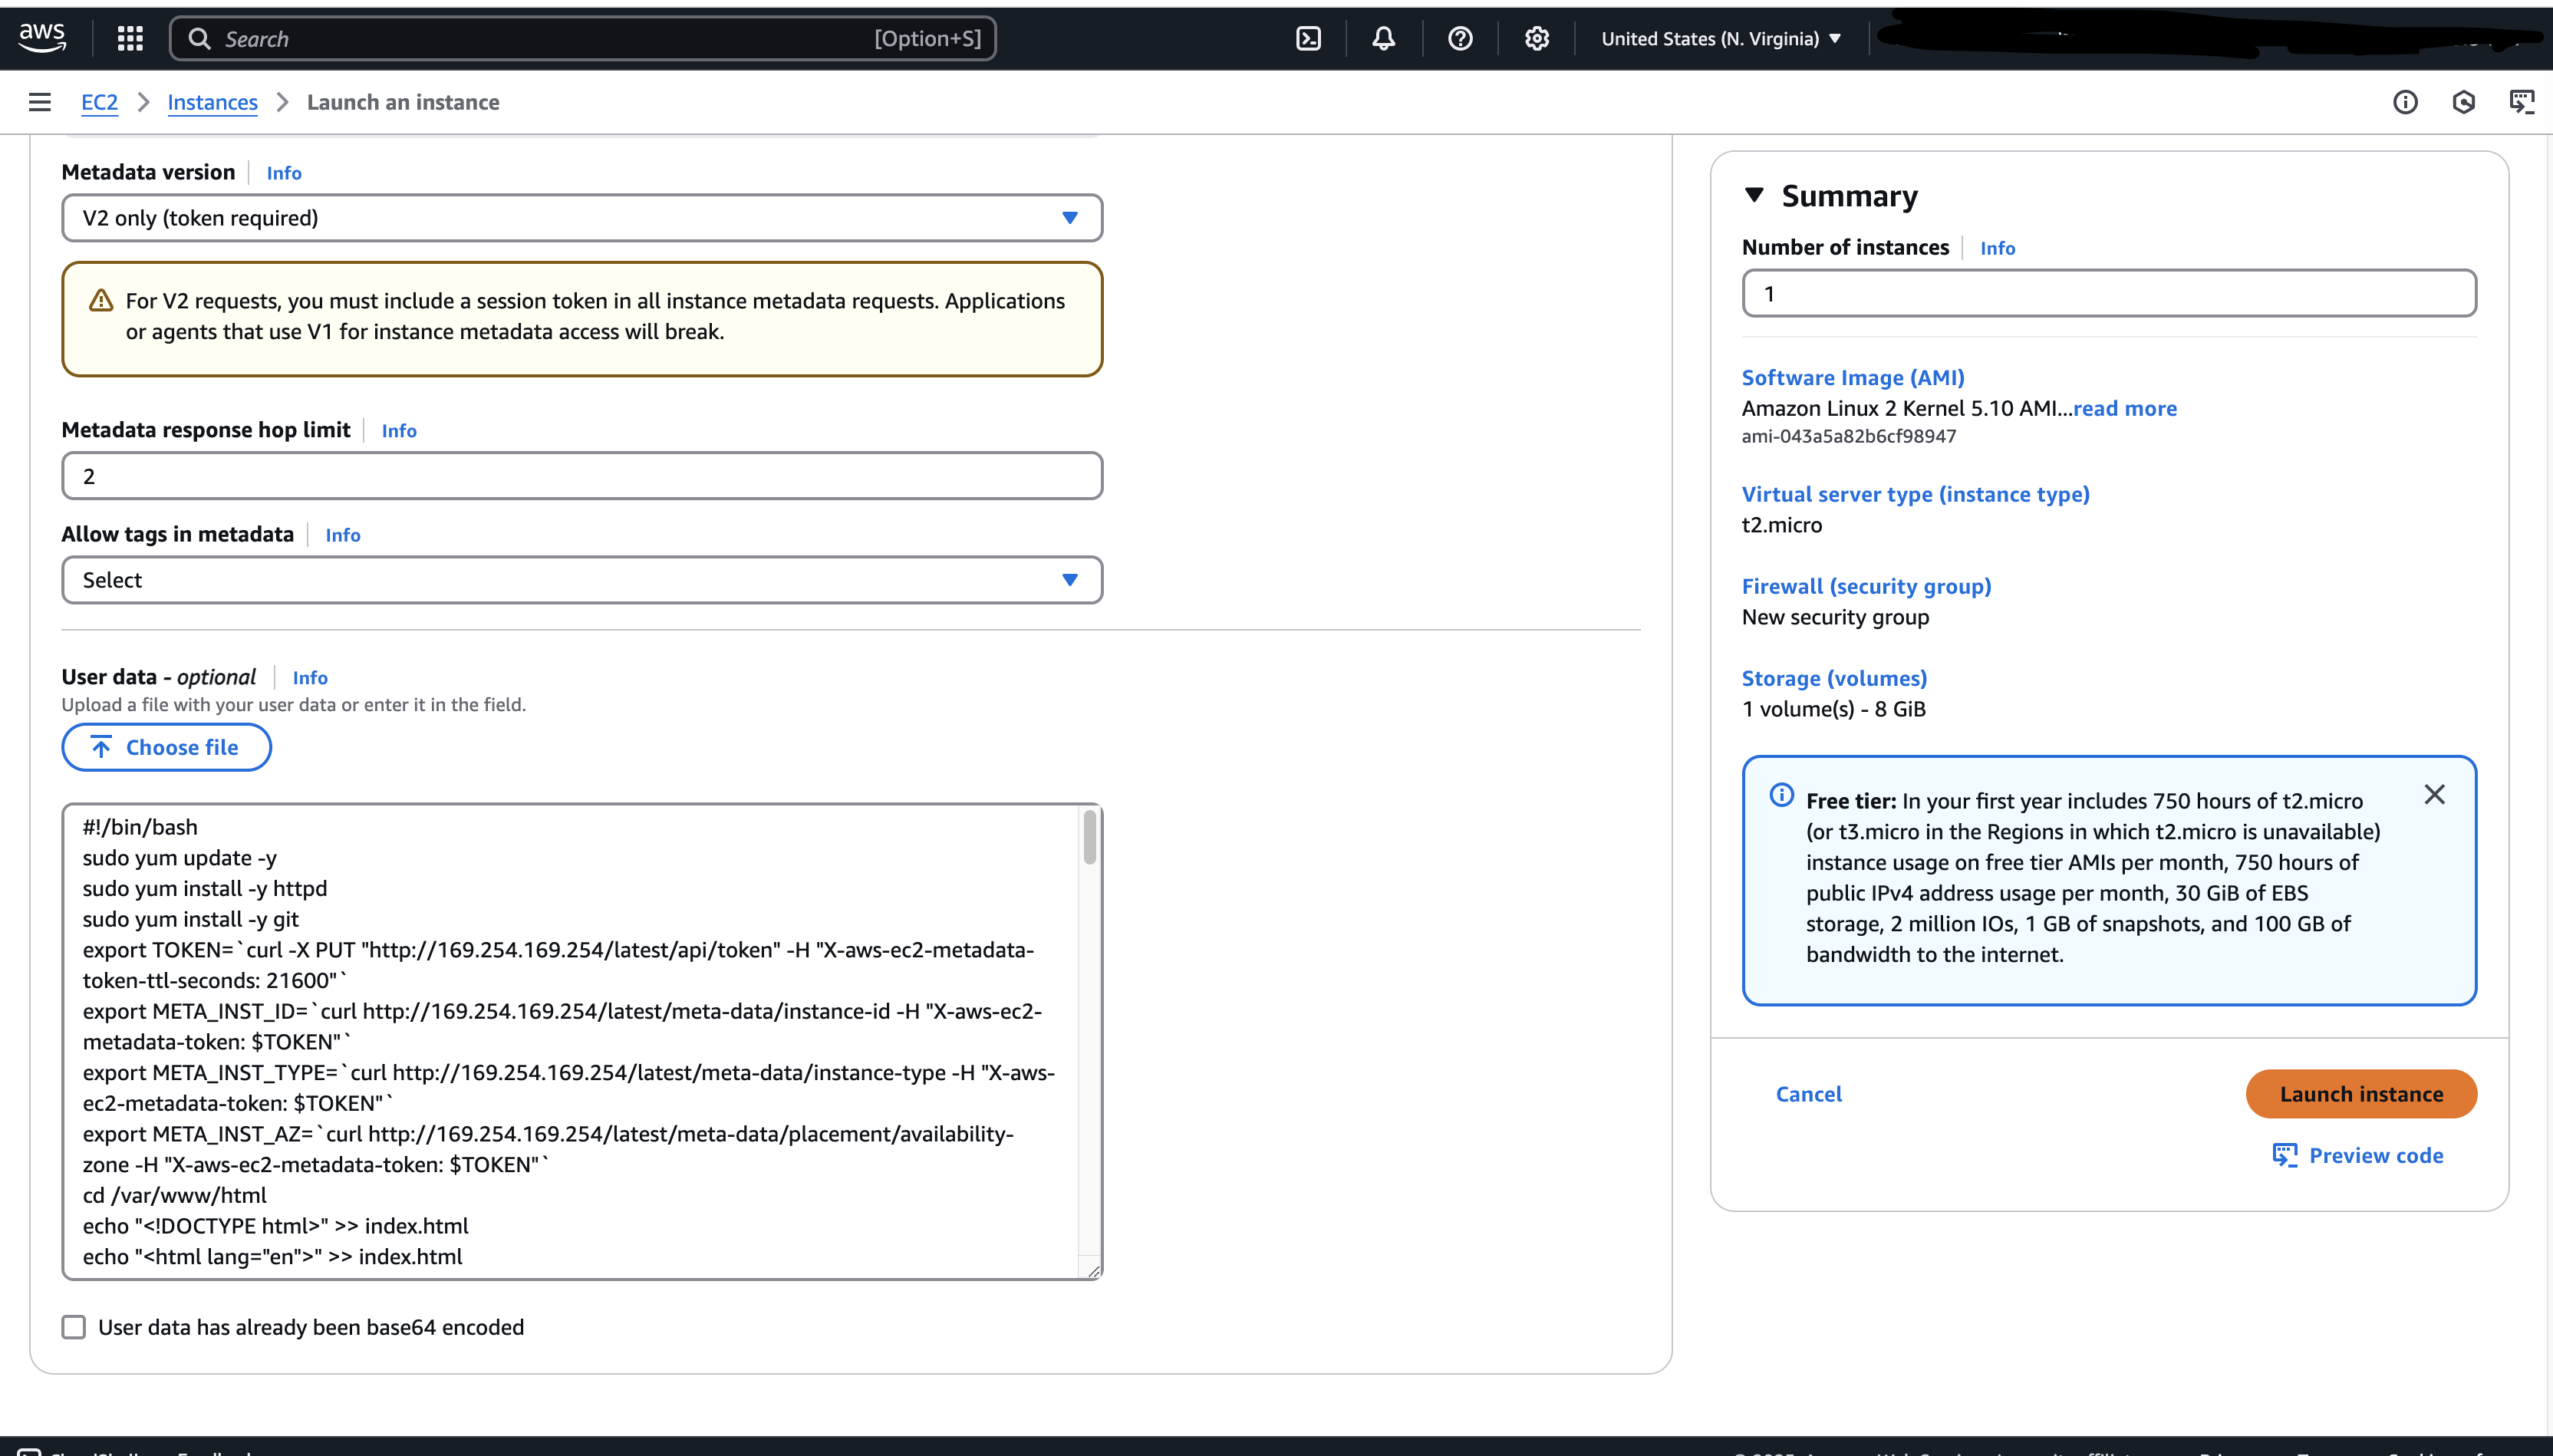Focus the Number of instances field
The image size is (2553, 1456).
click(2109, 294)
